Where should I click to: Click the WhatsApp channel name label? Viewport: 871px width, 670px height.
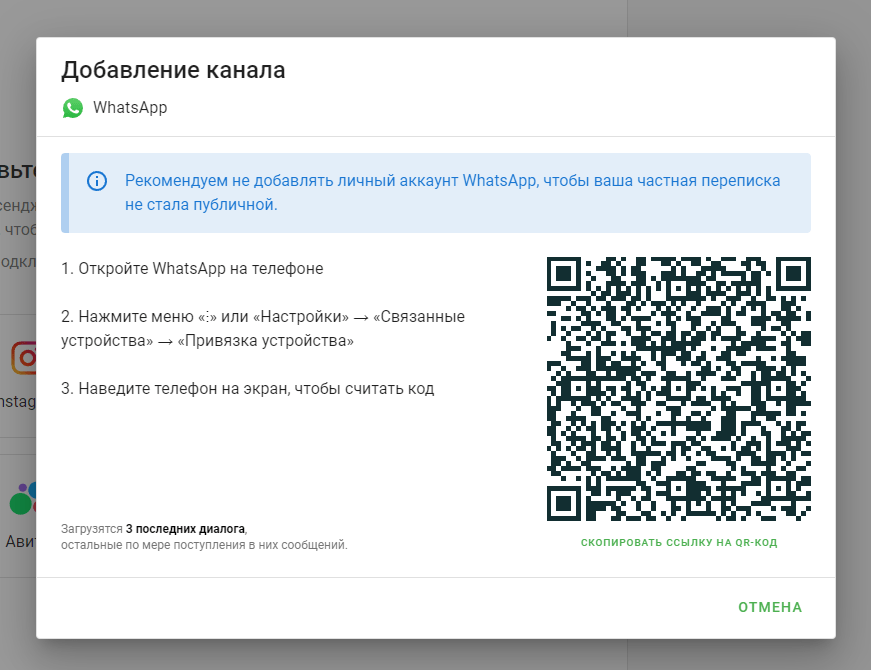130,107
